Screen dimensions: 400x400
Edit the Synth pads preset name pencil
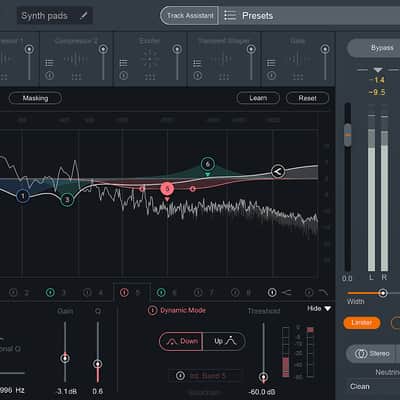tap(84, 15)
